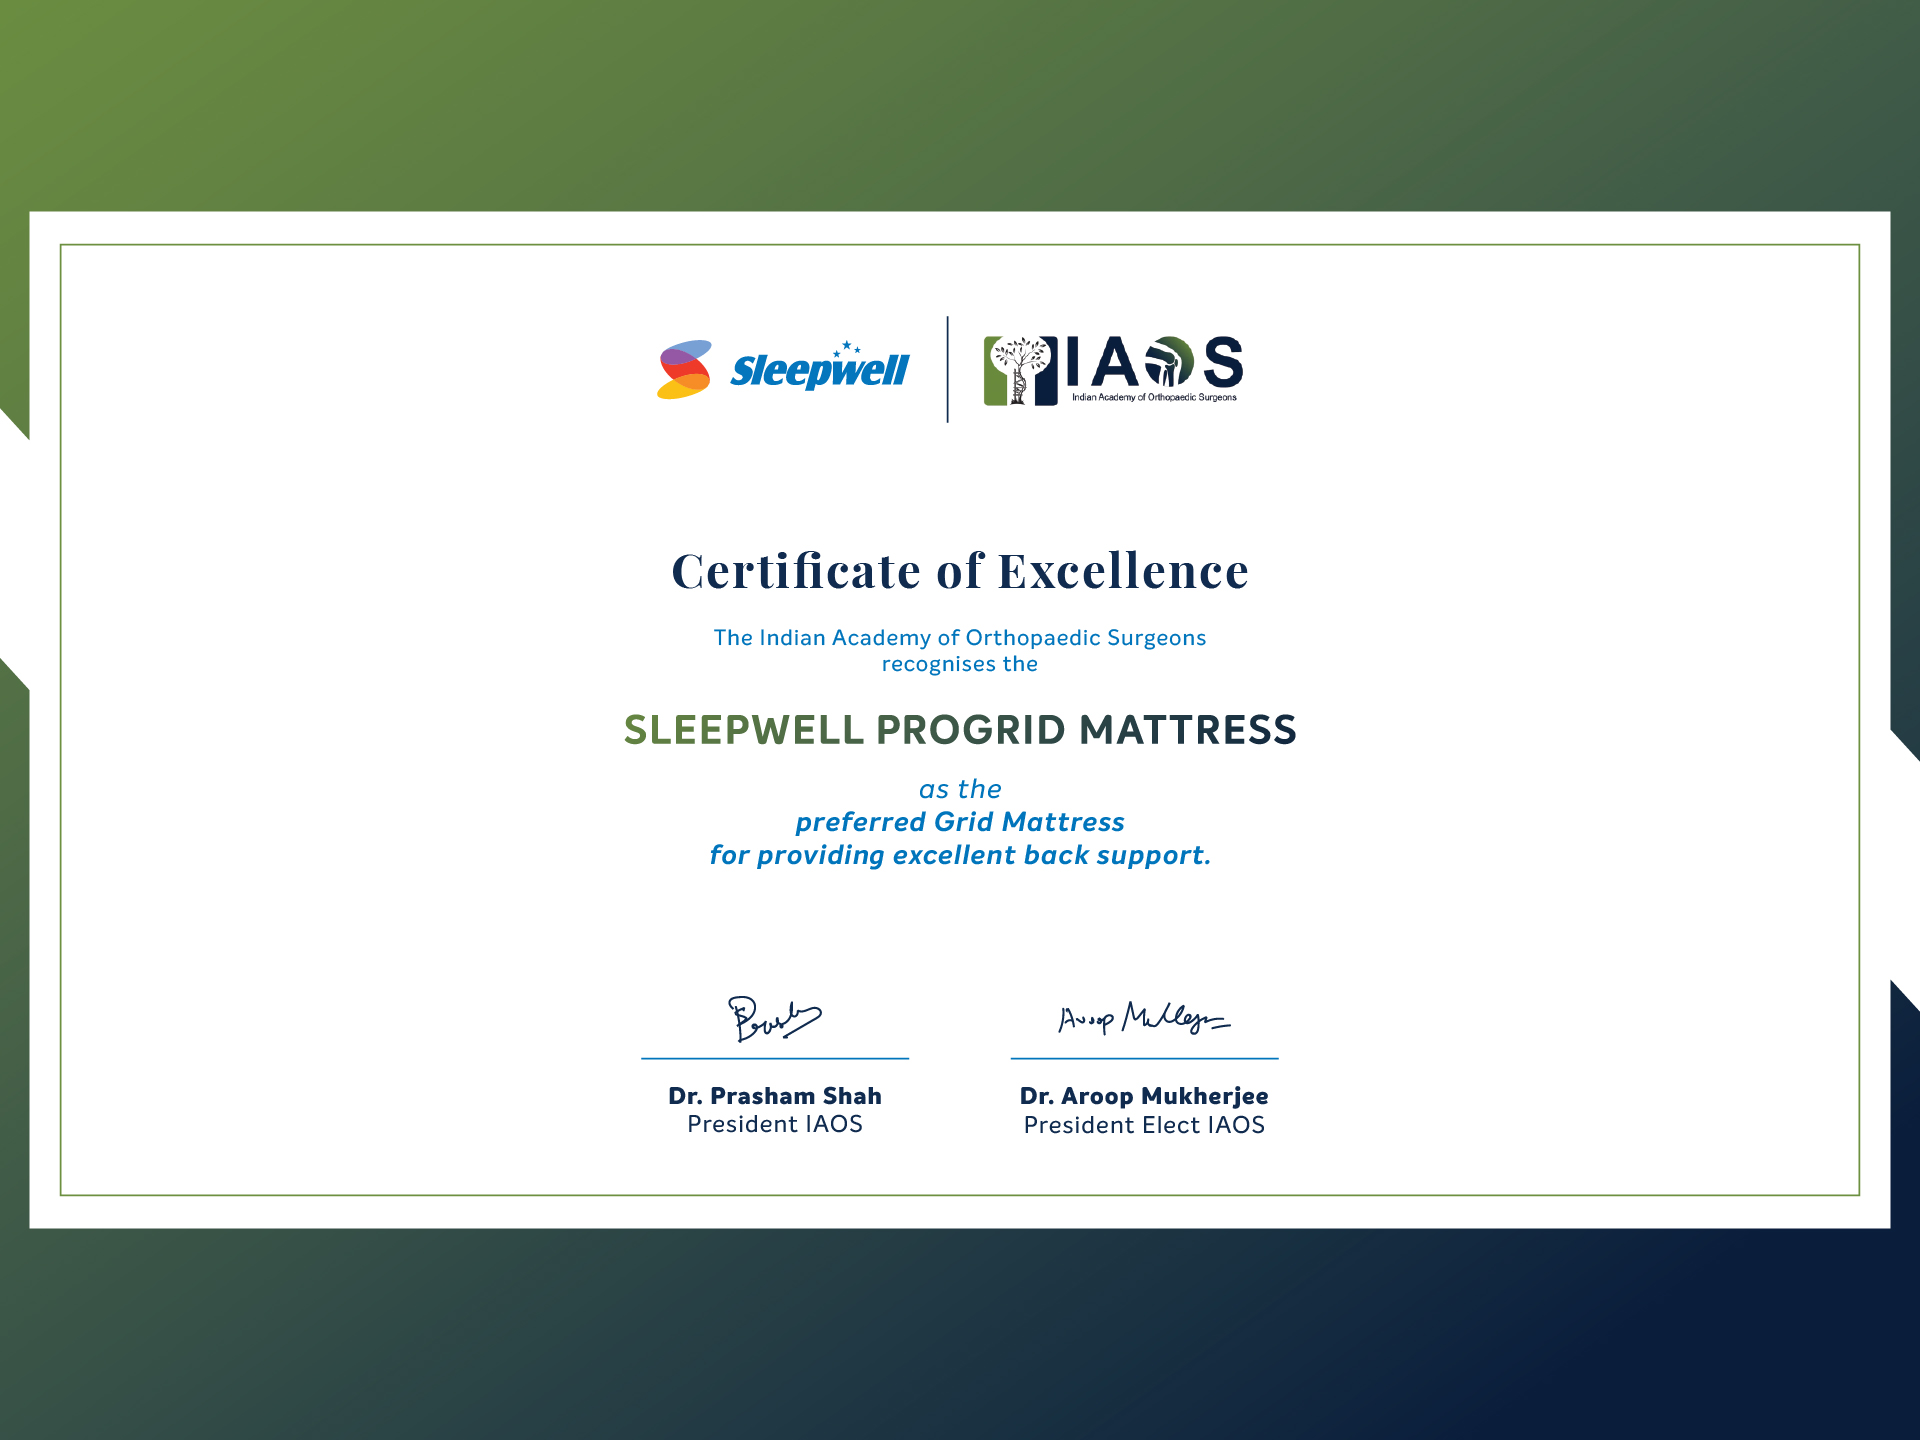Click Dr. Prasham Shah's signature
Image resolution: width=1920 pixels, height=1440 pixels.
click(773, 1019)
